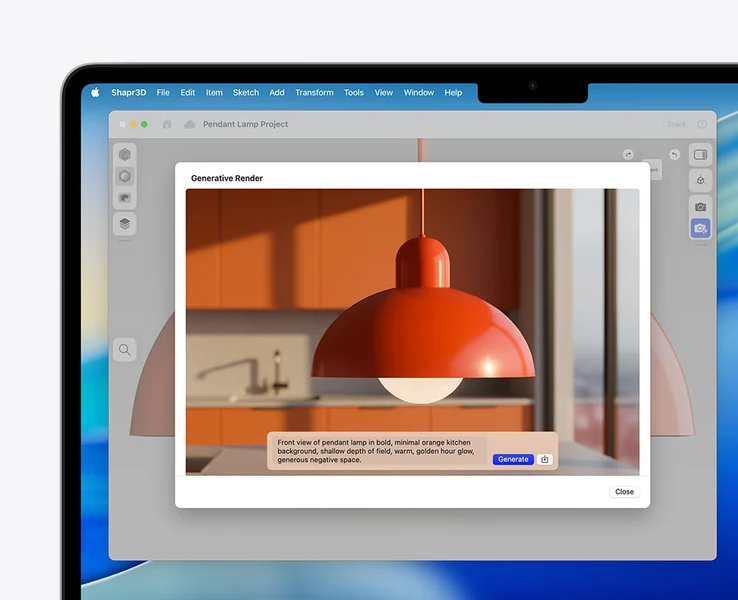Click the magnifying glass search icon
738x600 pixels.
(x=125, y=350)
